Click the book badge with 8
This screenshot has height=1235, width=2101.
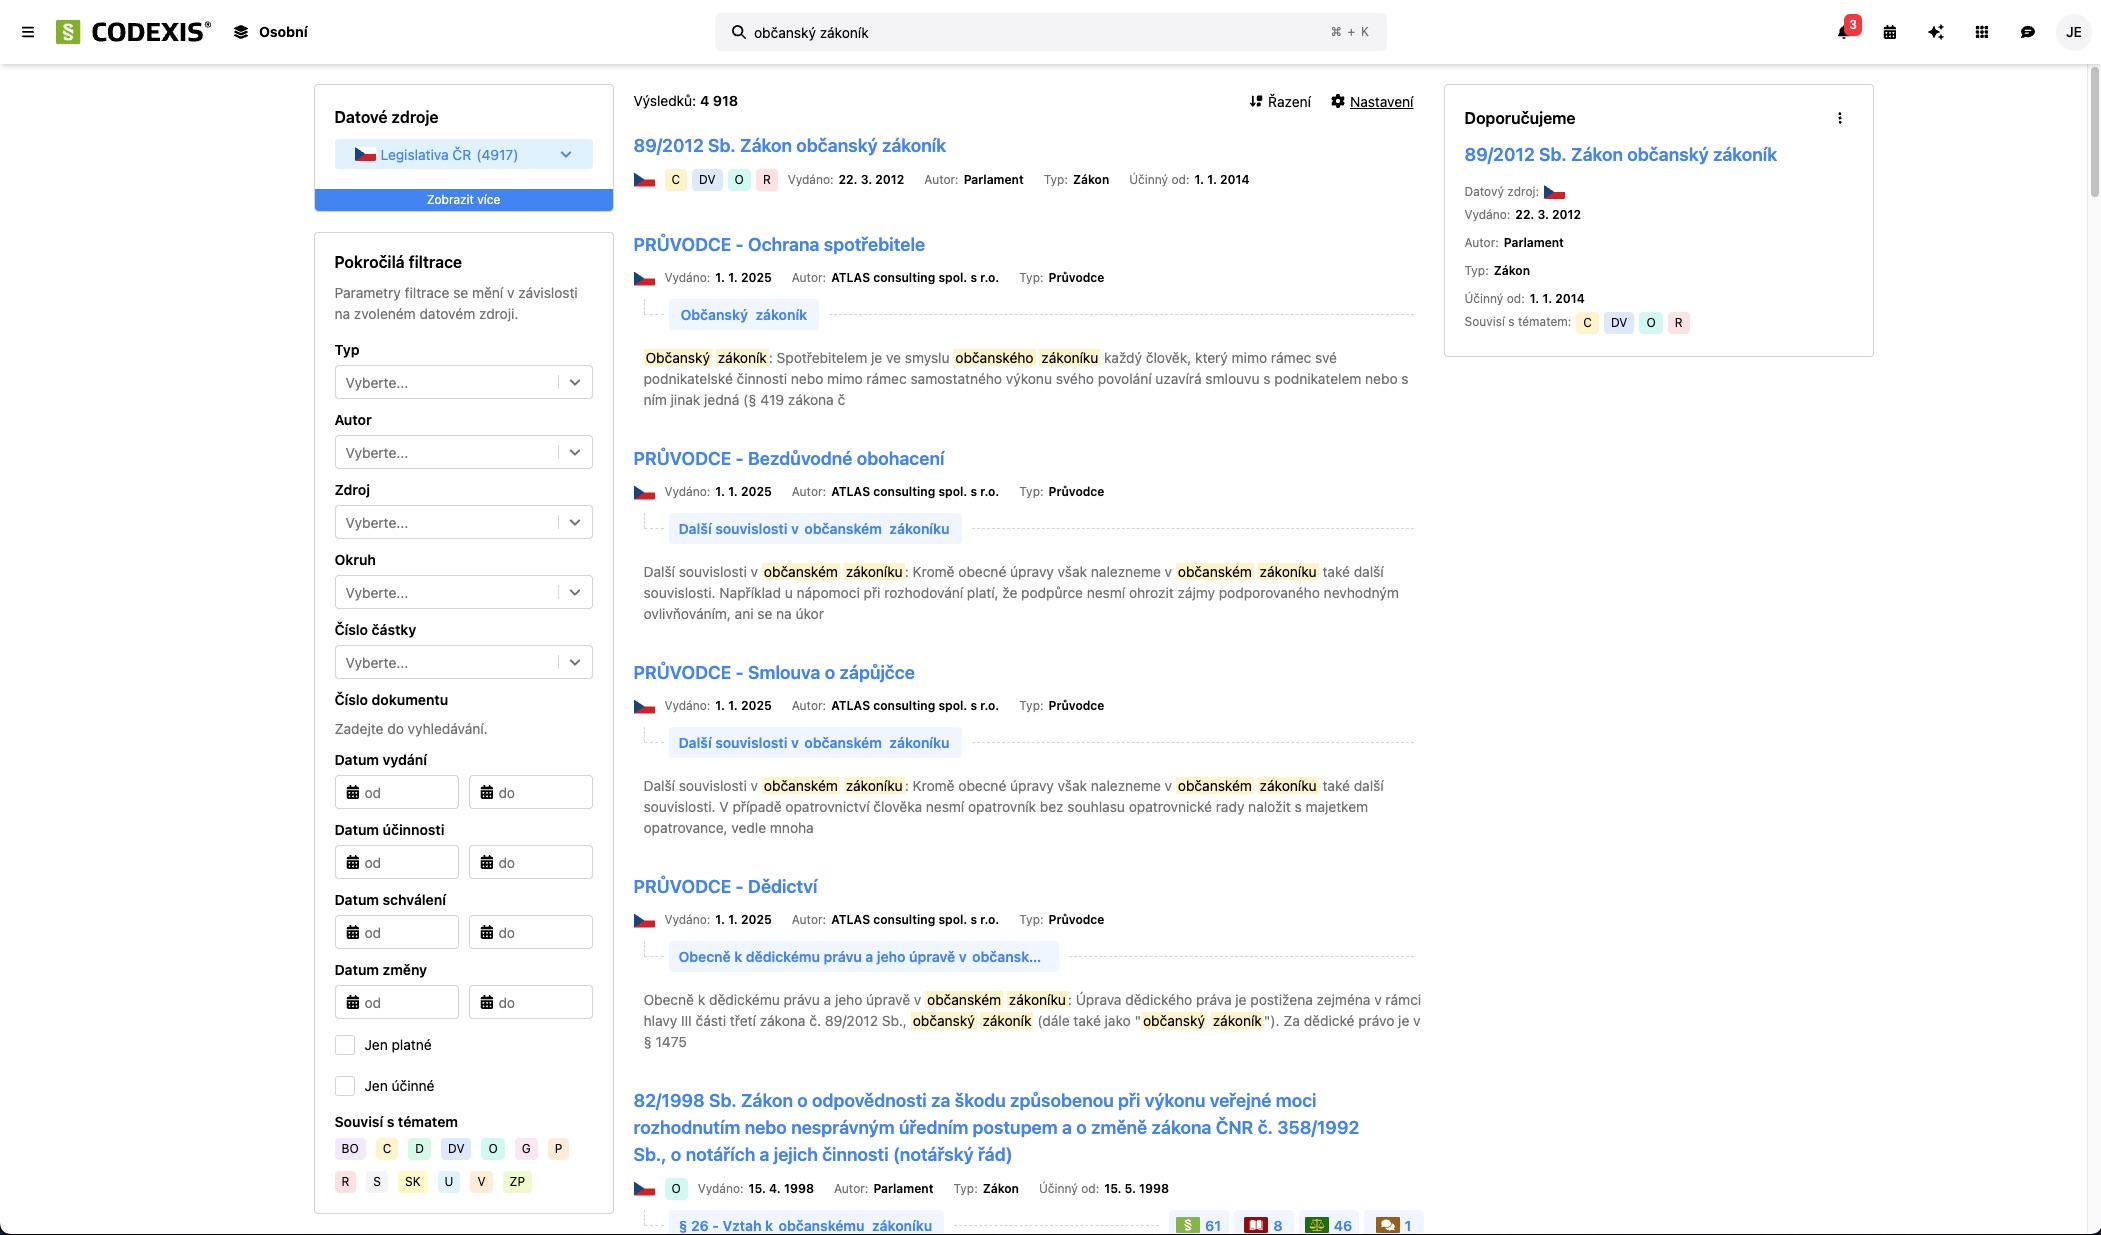(x=1263, y=1225)
